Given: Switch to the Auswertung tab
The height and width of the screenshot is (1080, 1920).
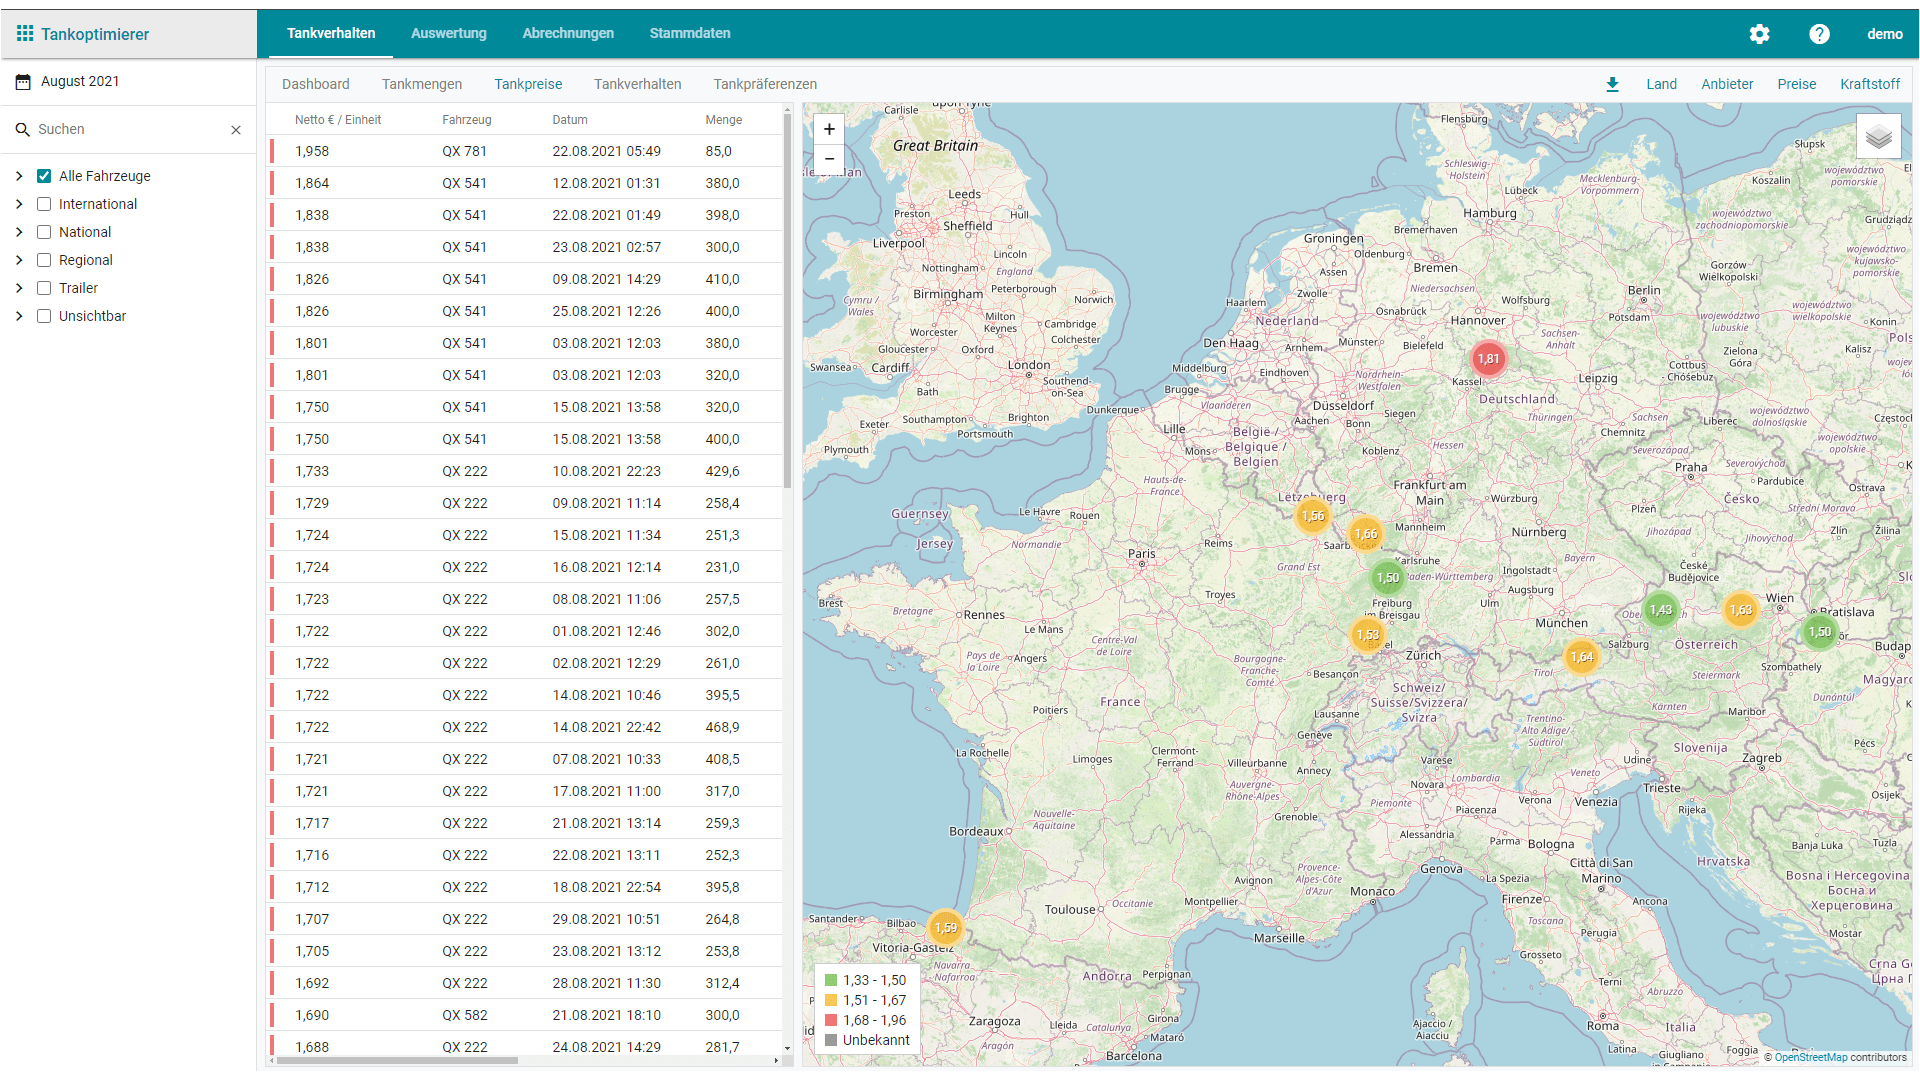Looking at the screenshot, I should pyautogui.click(x=448, y=33).
